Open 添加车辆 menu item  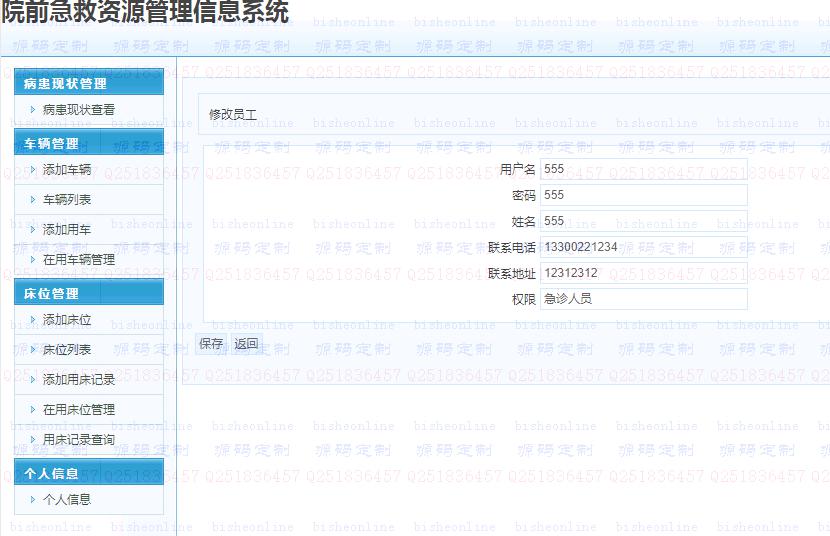point(67,170)
